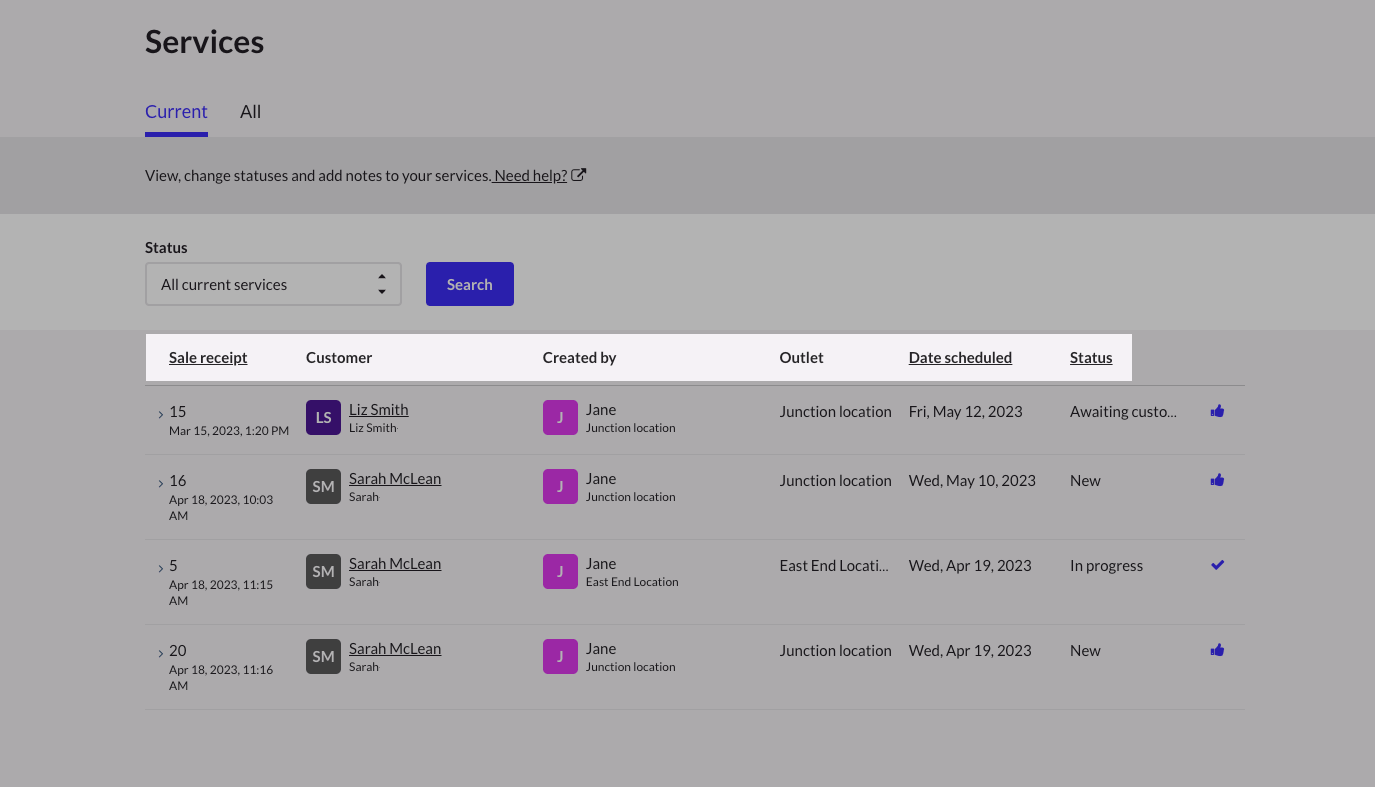This screenshot has width=1375, height=787.
Task: Switch to the All tab
Action: [x=250, y=112]
